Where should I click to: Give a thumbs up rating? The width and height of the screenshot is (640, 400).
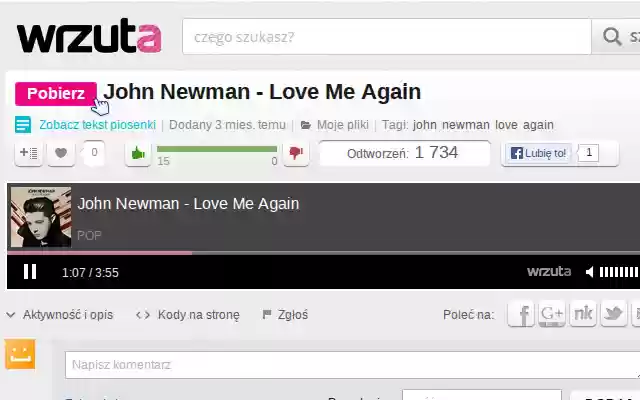[138, 153]
